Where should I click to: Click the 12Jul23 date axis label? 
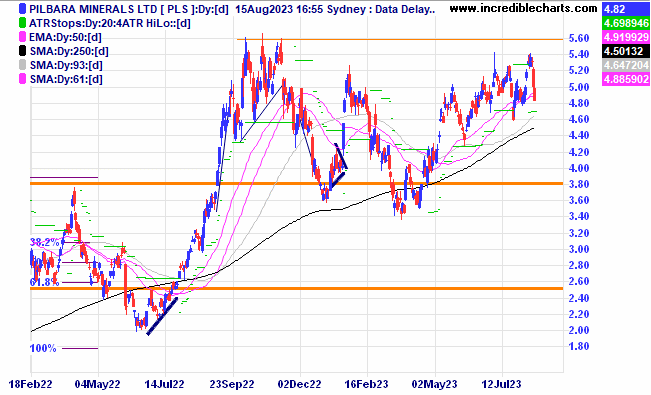click(501, 385)
